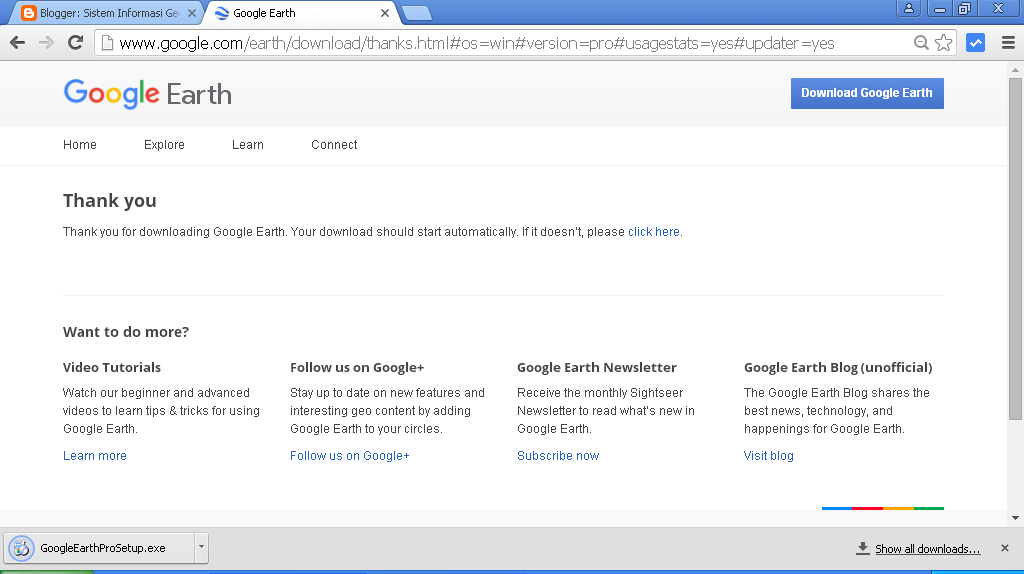The width and height of the screenshot is (1024, 574).
Task: Expand GoogleEarthProSetup.exe download options arrow
Action: (x=202, y=547)
